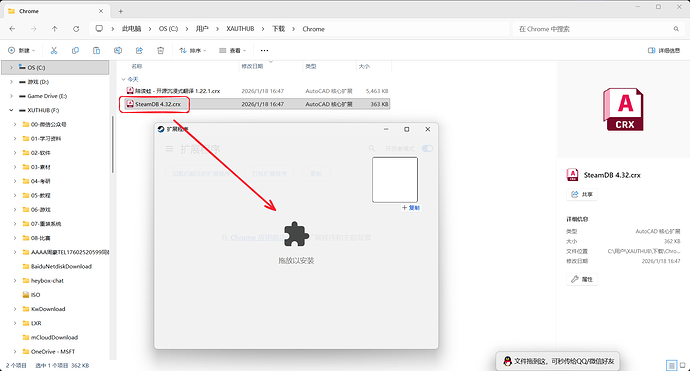Click the monitor icon in address bar
The height and width of the screenshot is (371, 690).
pos(99,29)
